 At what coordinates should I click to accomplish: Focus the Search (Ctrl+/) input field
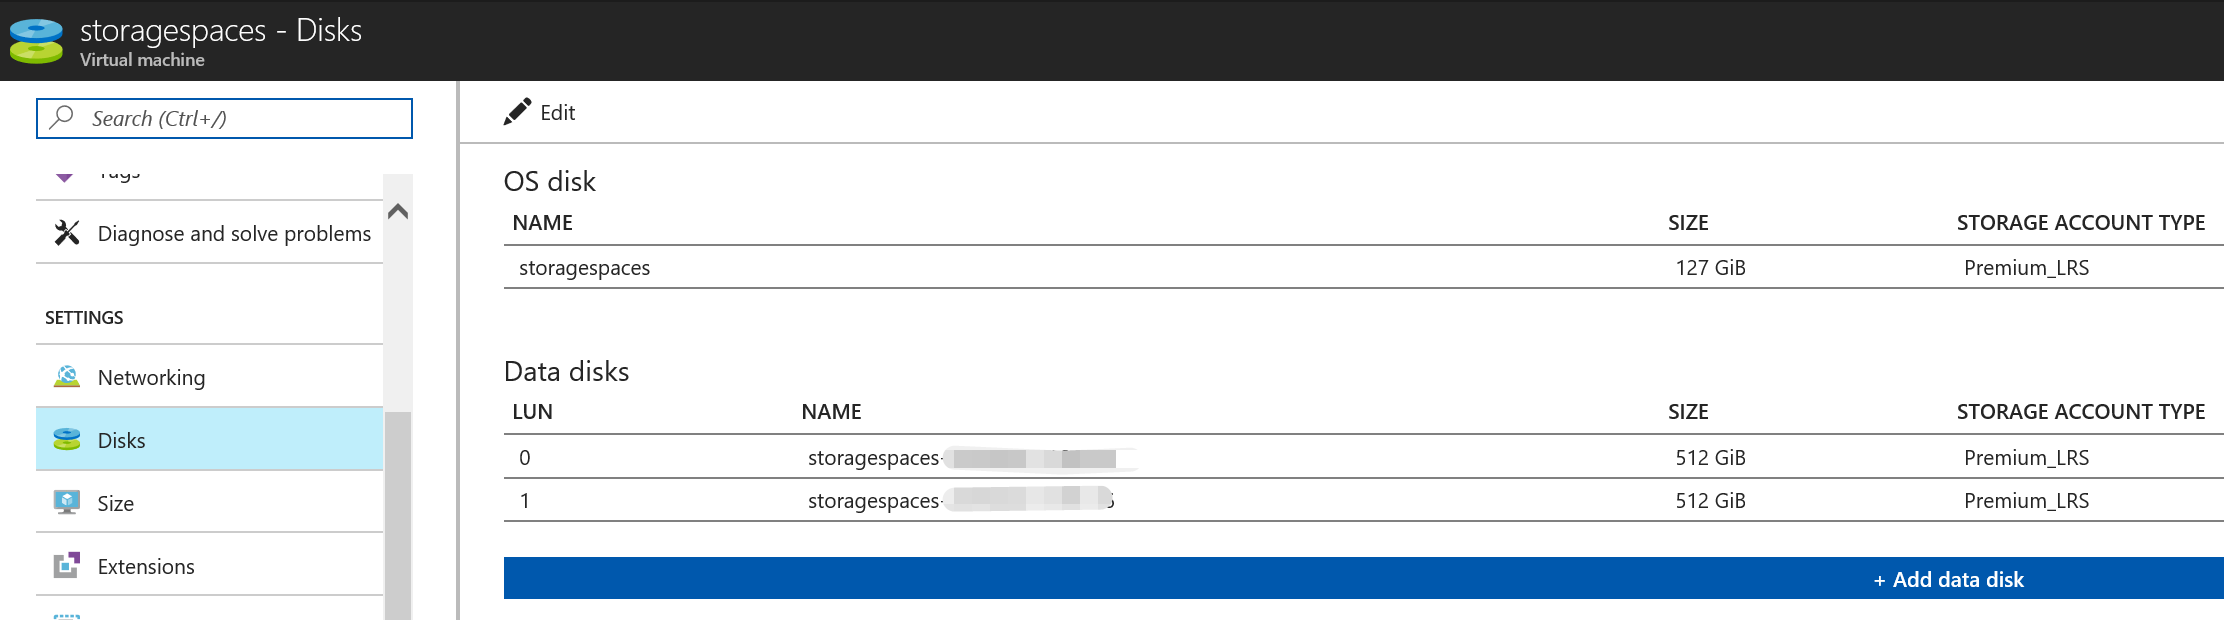tap(240, 119)
